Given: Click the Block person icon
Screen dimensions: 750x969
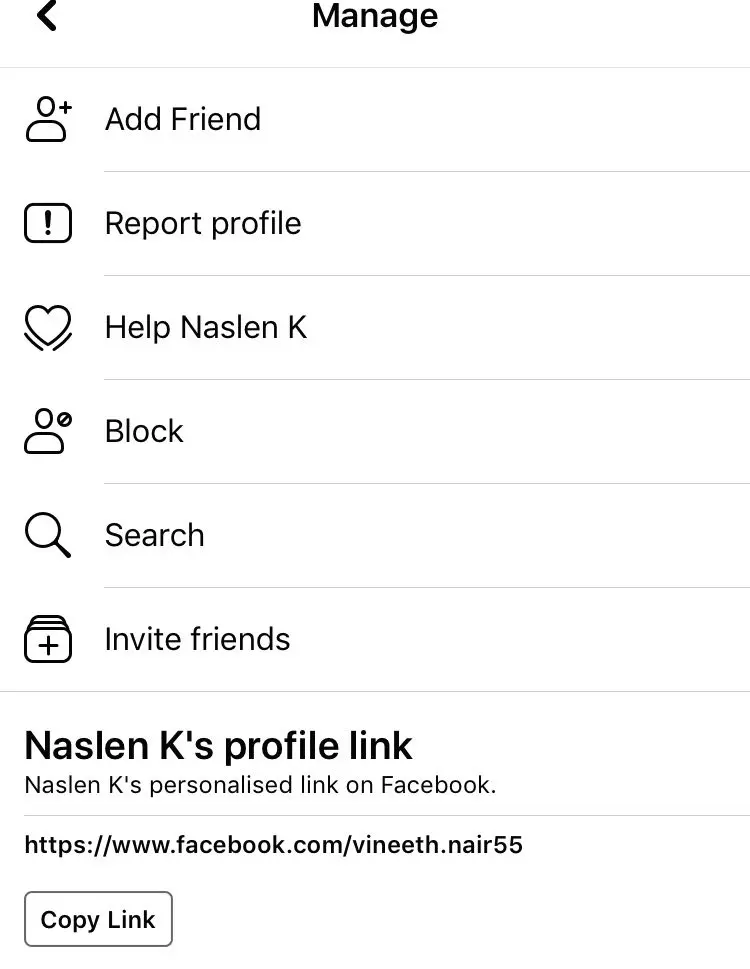Looking at the screenshot, I should pyautogui.click(x=48, y=432).
